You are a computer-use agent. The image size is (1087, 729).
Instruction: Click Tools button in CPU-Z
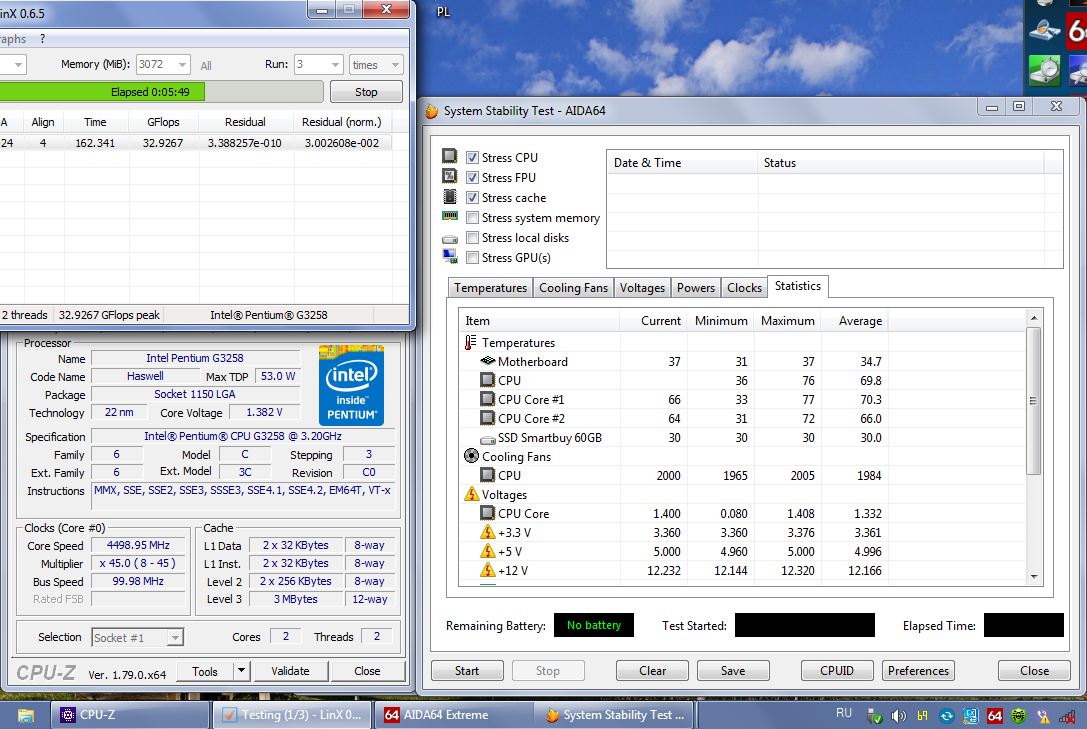point(205,671)
